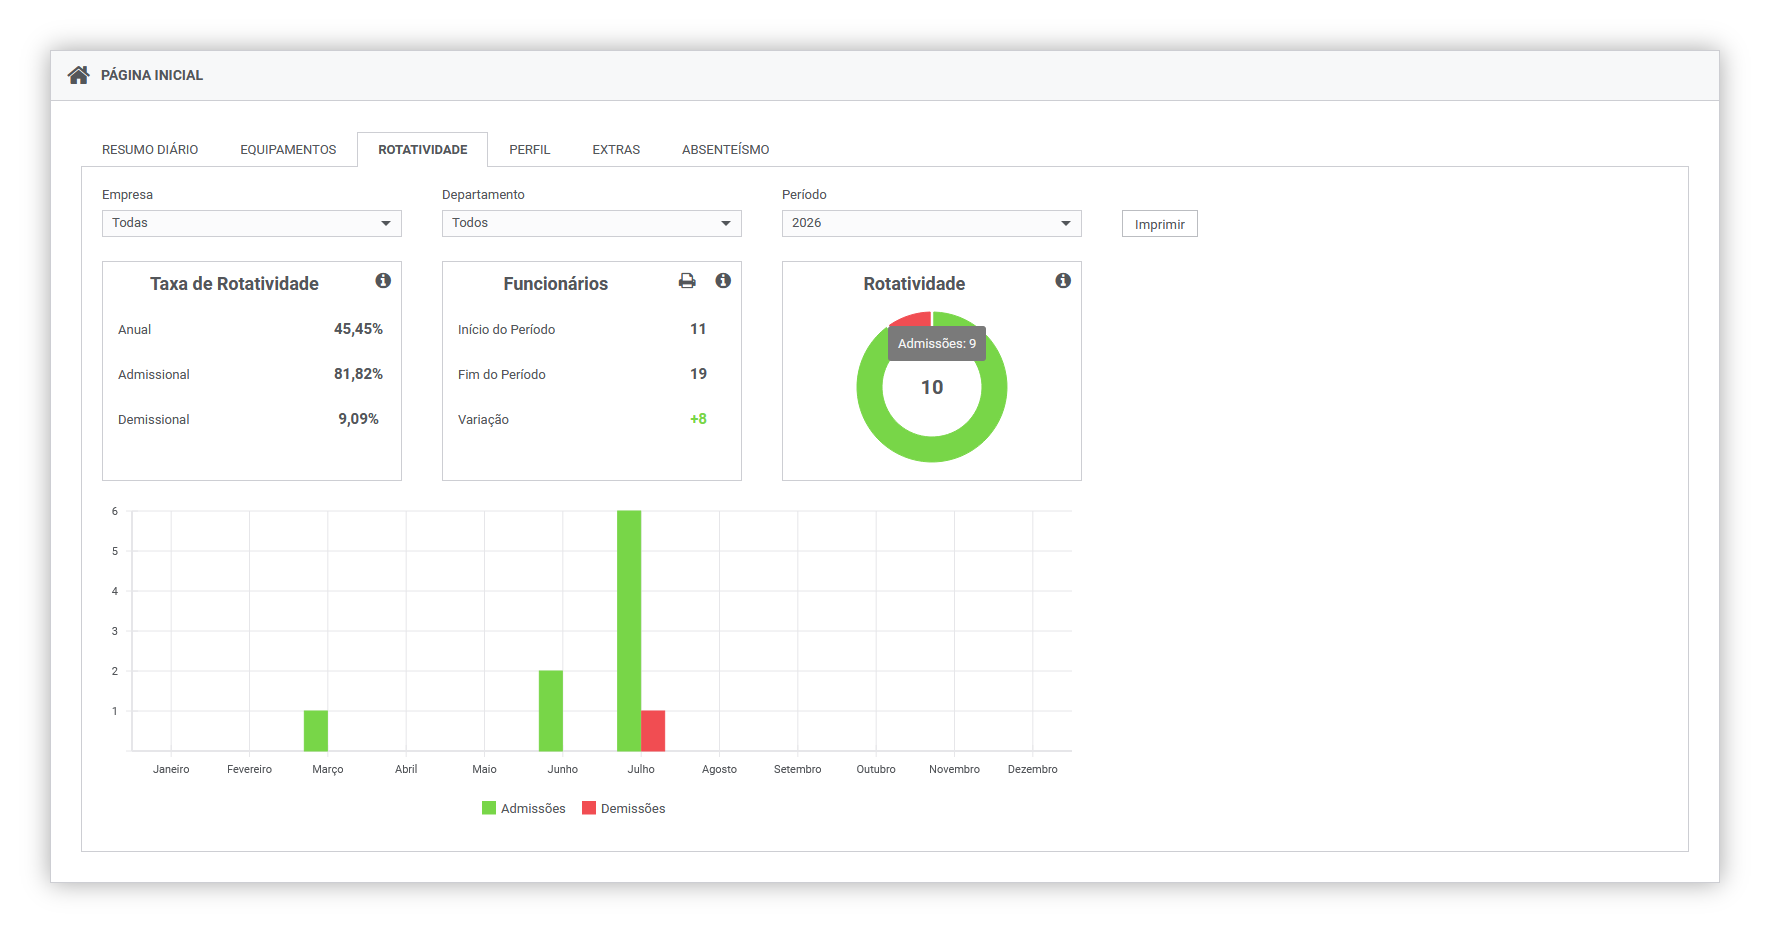Screen dimensions: 1770x933
Task: Open info icon on Funcionários card
Action: coord(723,281)
